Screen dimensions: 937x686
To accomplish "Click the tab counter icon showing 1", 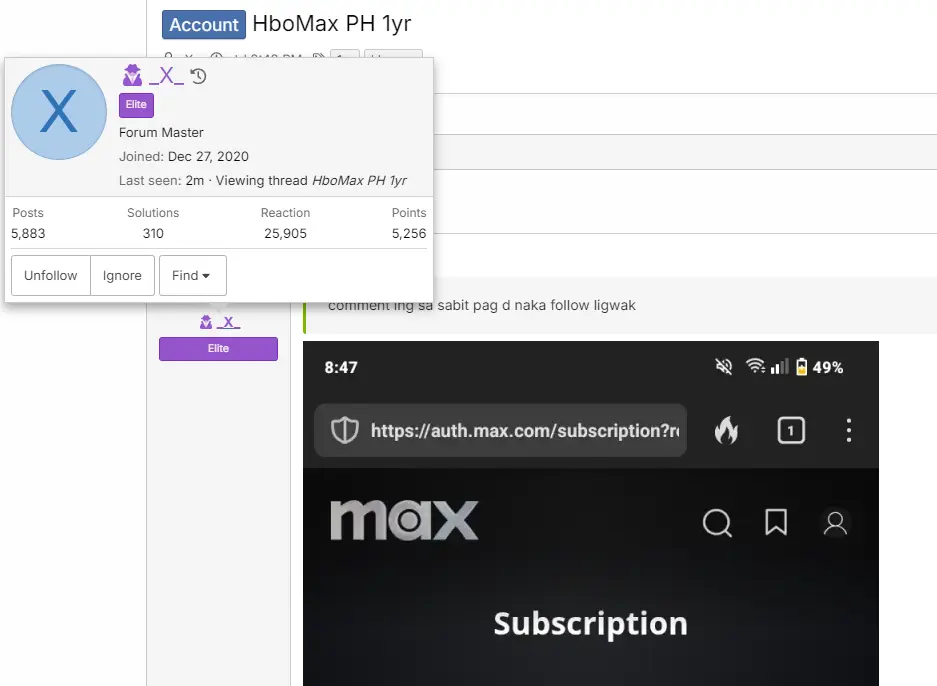I will click(791, 430).
